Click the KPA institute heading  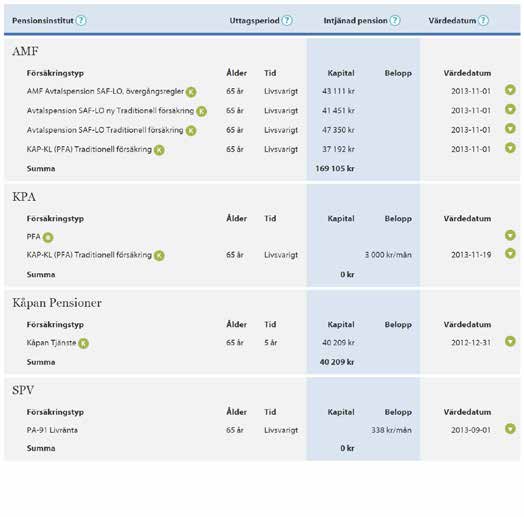24,197
